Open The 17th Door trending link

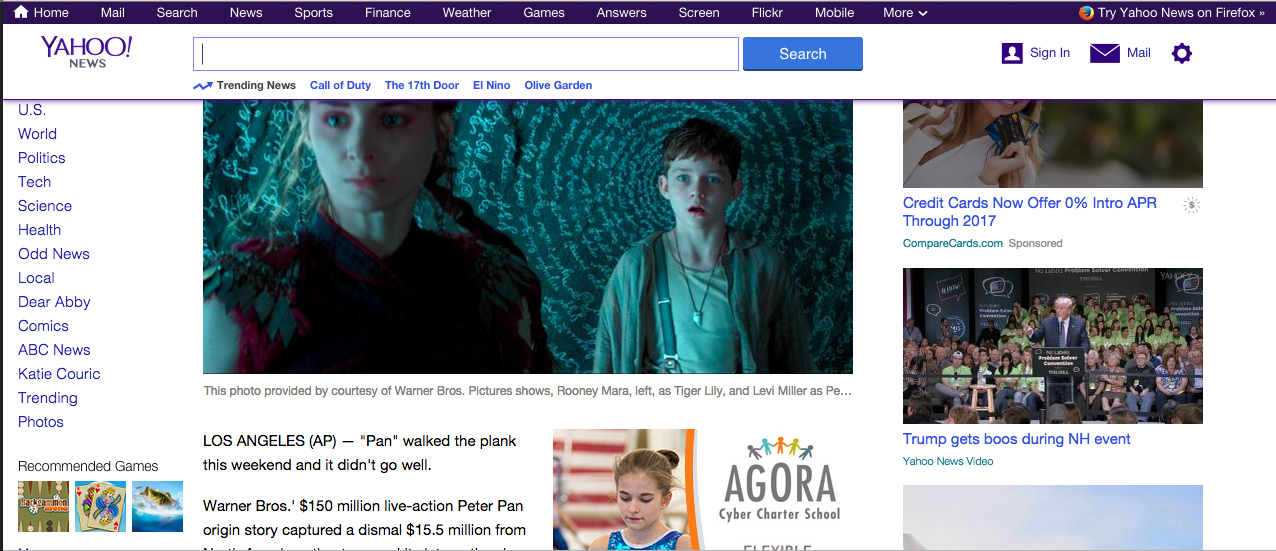coord(422,86)
